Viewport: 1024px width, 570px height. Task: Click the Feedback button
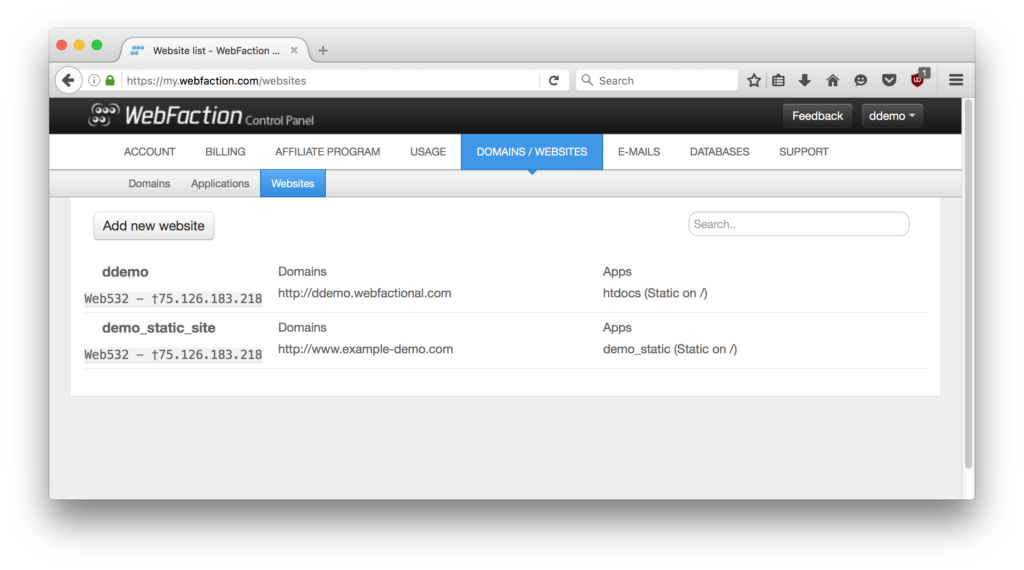[817, 116]
